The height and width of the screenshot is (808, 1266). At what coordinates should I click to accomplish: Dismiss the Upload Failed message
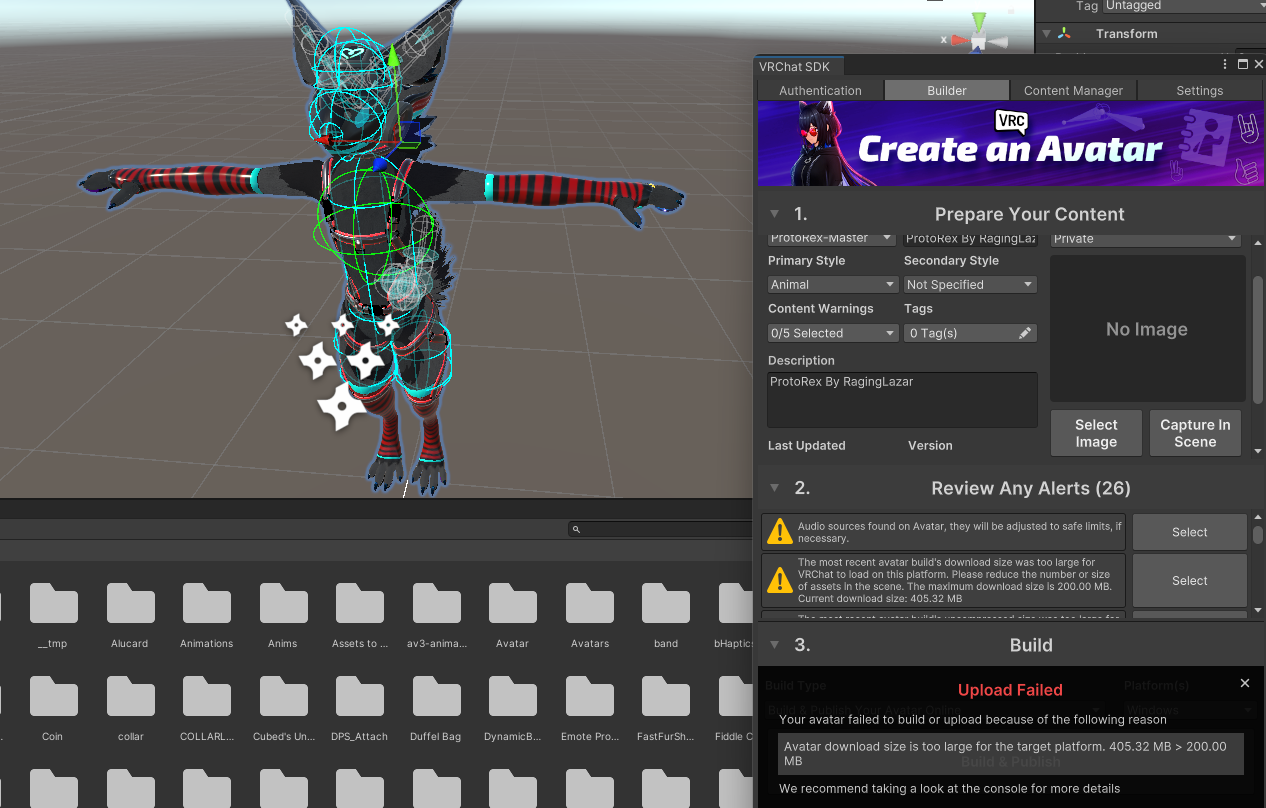1245,683
